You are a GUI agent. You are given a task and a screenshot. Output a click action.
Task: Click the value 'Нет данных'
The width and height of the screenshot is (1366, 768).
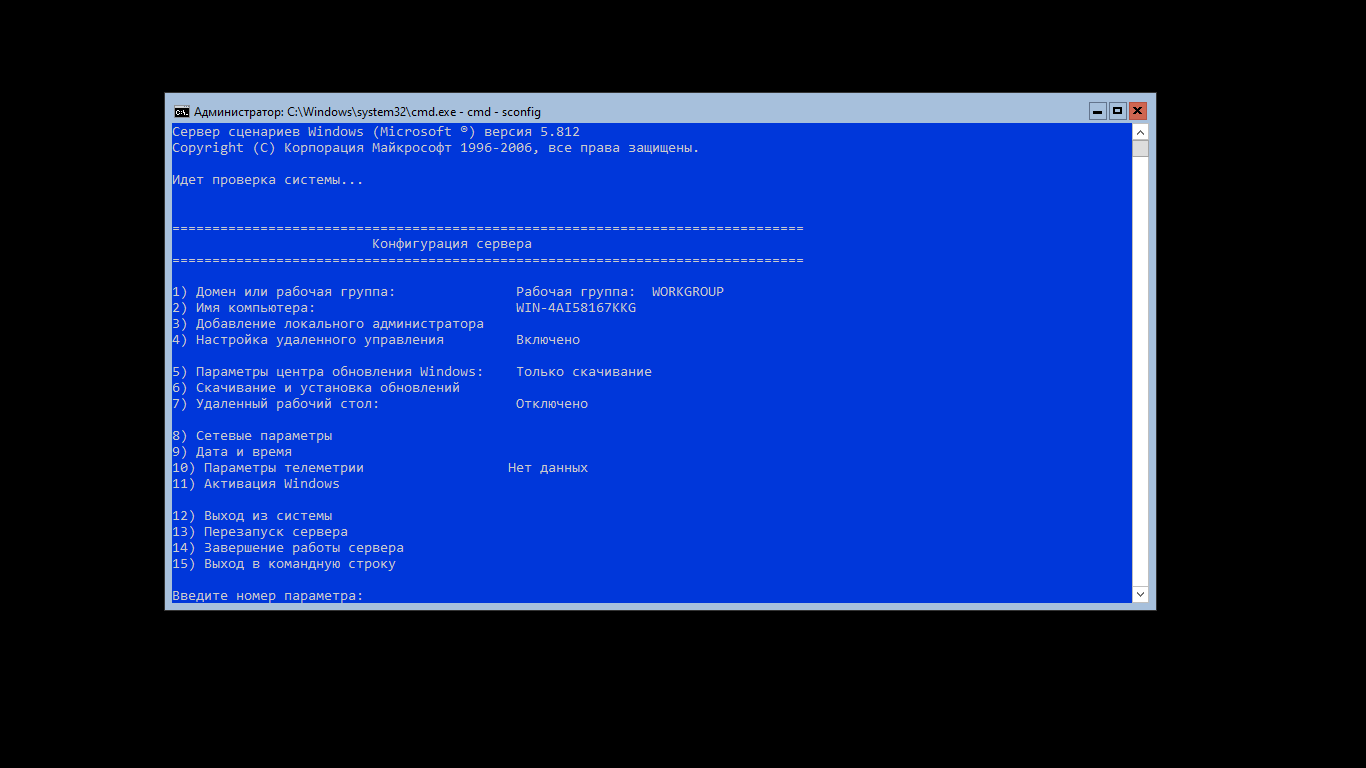pos(548,468)
